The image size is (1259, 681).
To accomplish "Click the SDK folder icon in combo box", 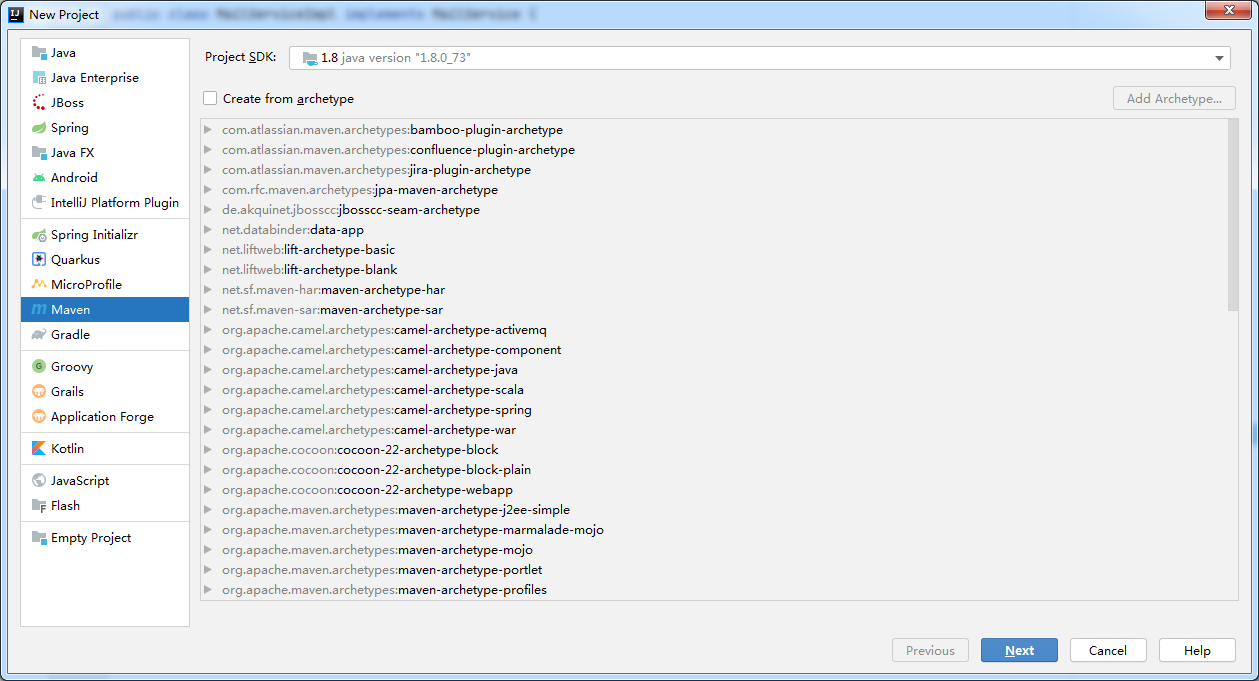I will tap(309, 58).
